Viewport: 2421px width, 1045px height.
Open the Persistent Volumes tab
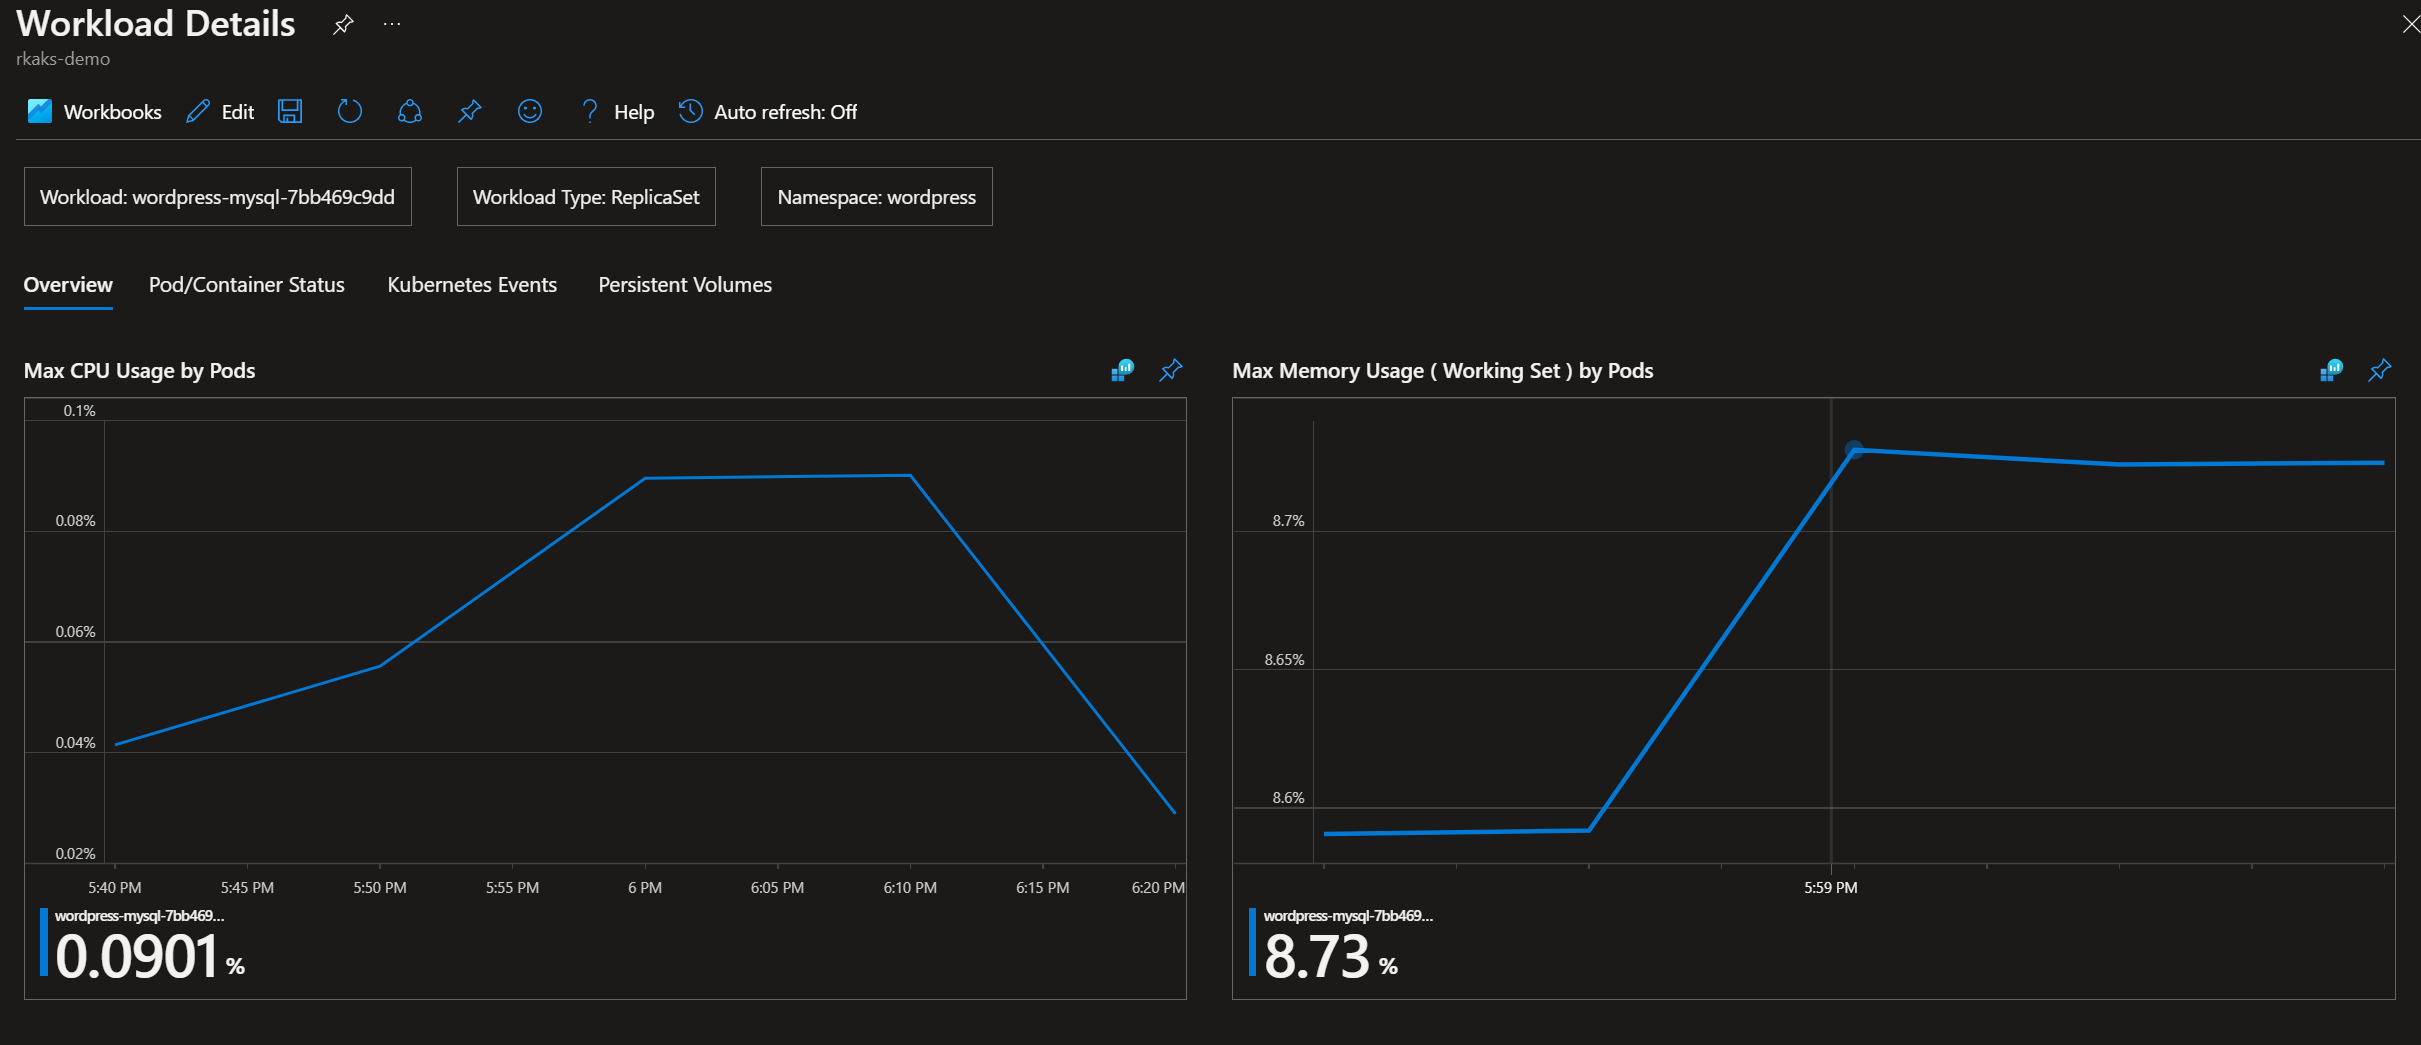[685, 285]
